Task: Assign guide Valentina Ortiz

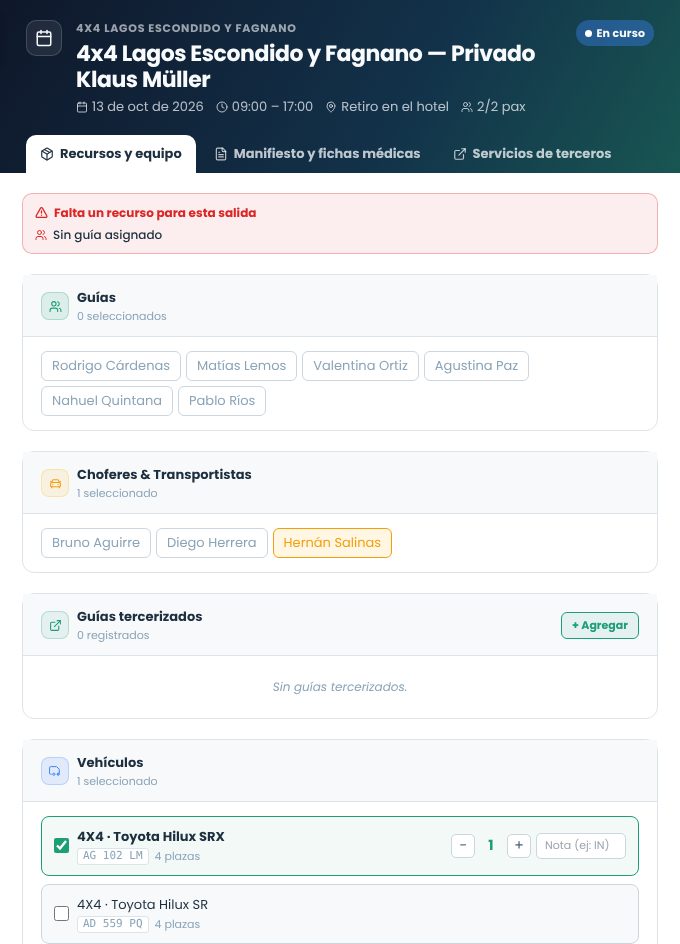Action: pos(360,366)
